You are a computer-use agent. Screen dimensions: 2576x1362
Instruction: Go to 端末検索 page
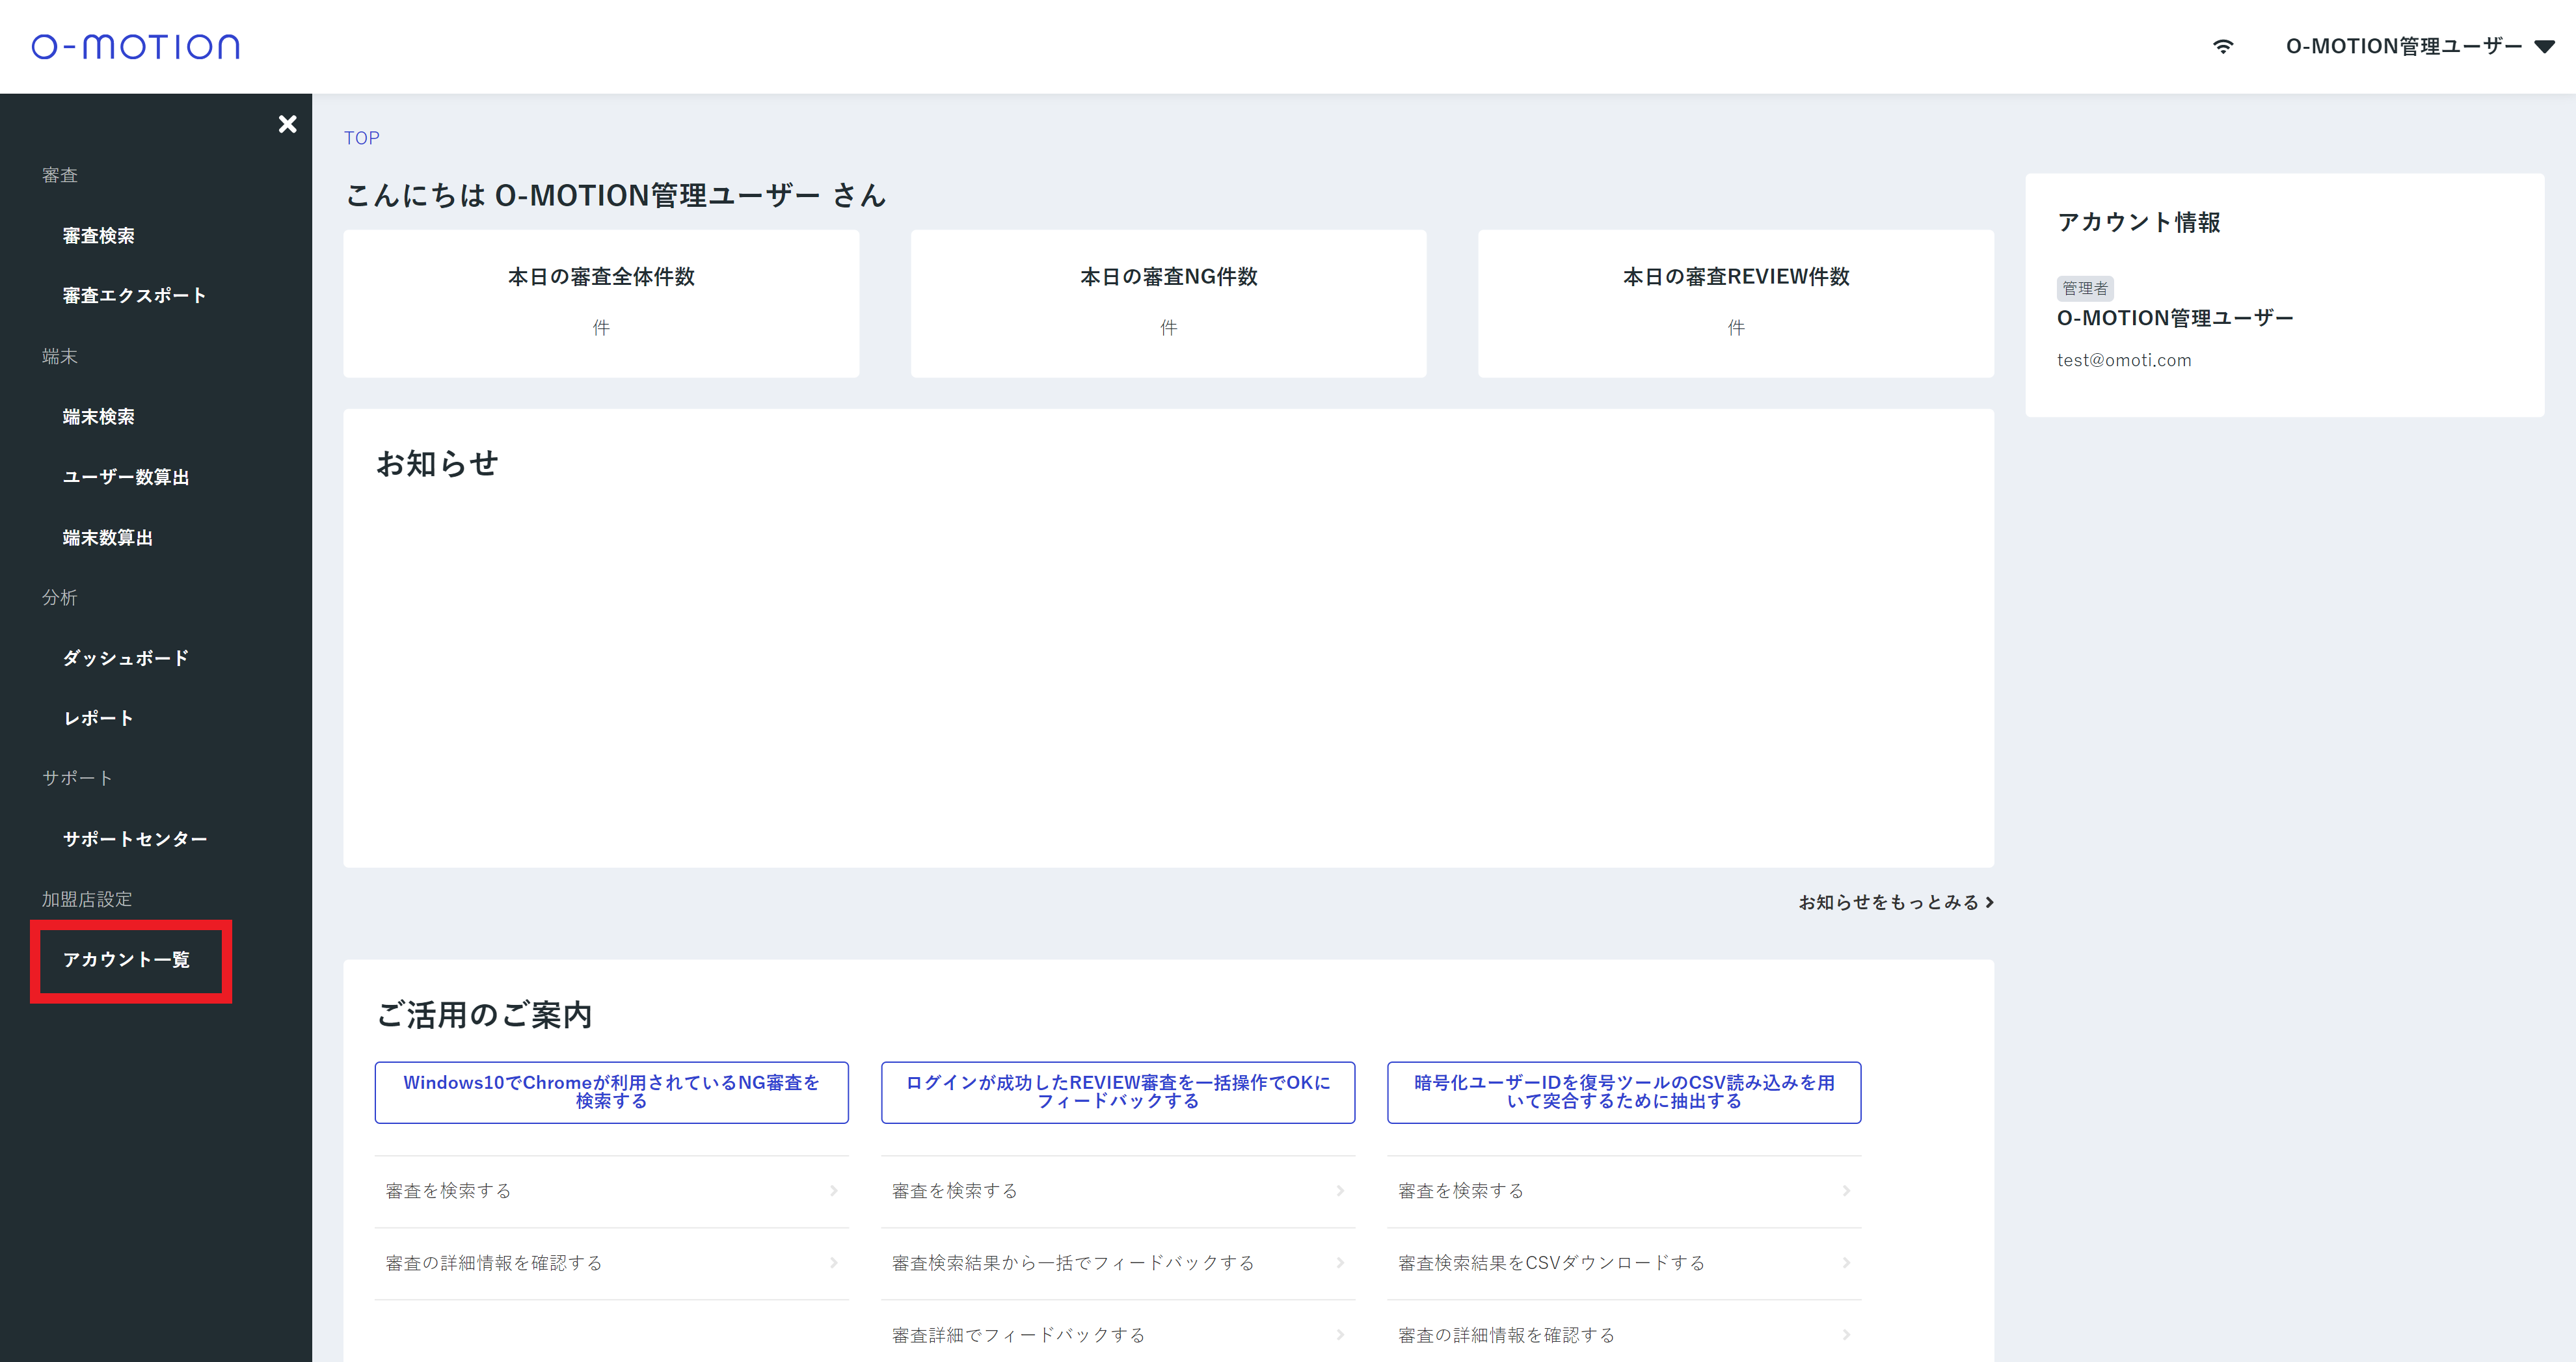click(x=98, y=417)
